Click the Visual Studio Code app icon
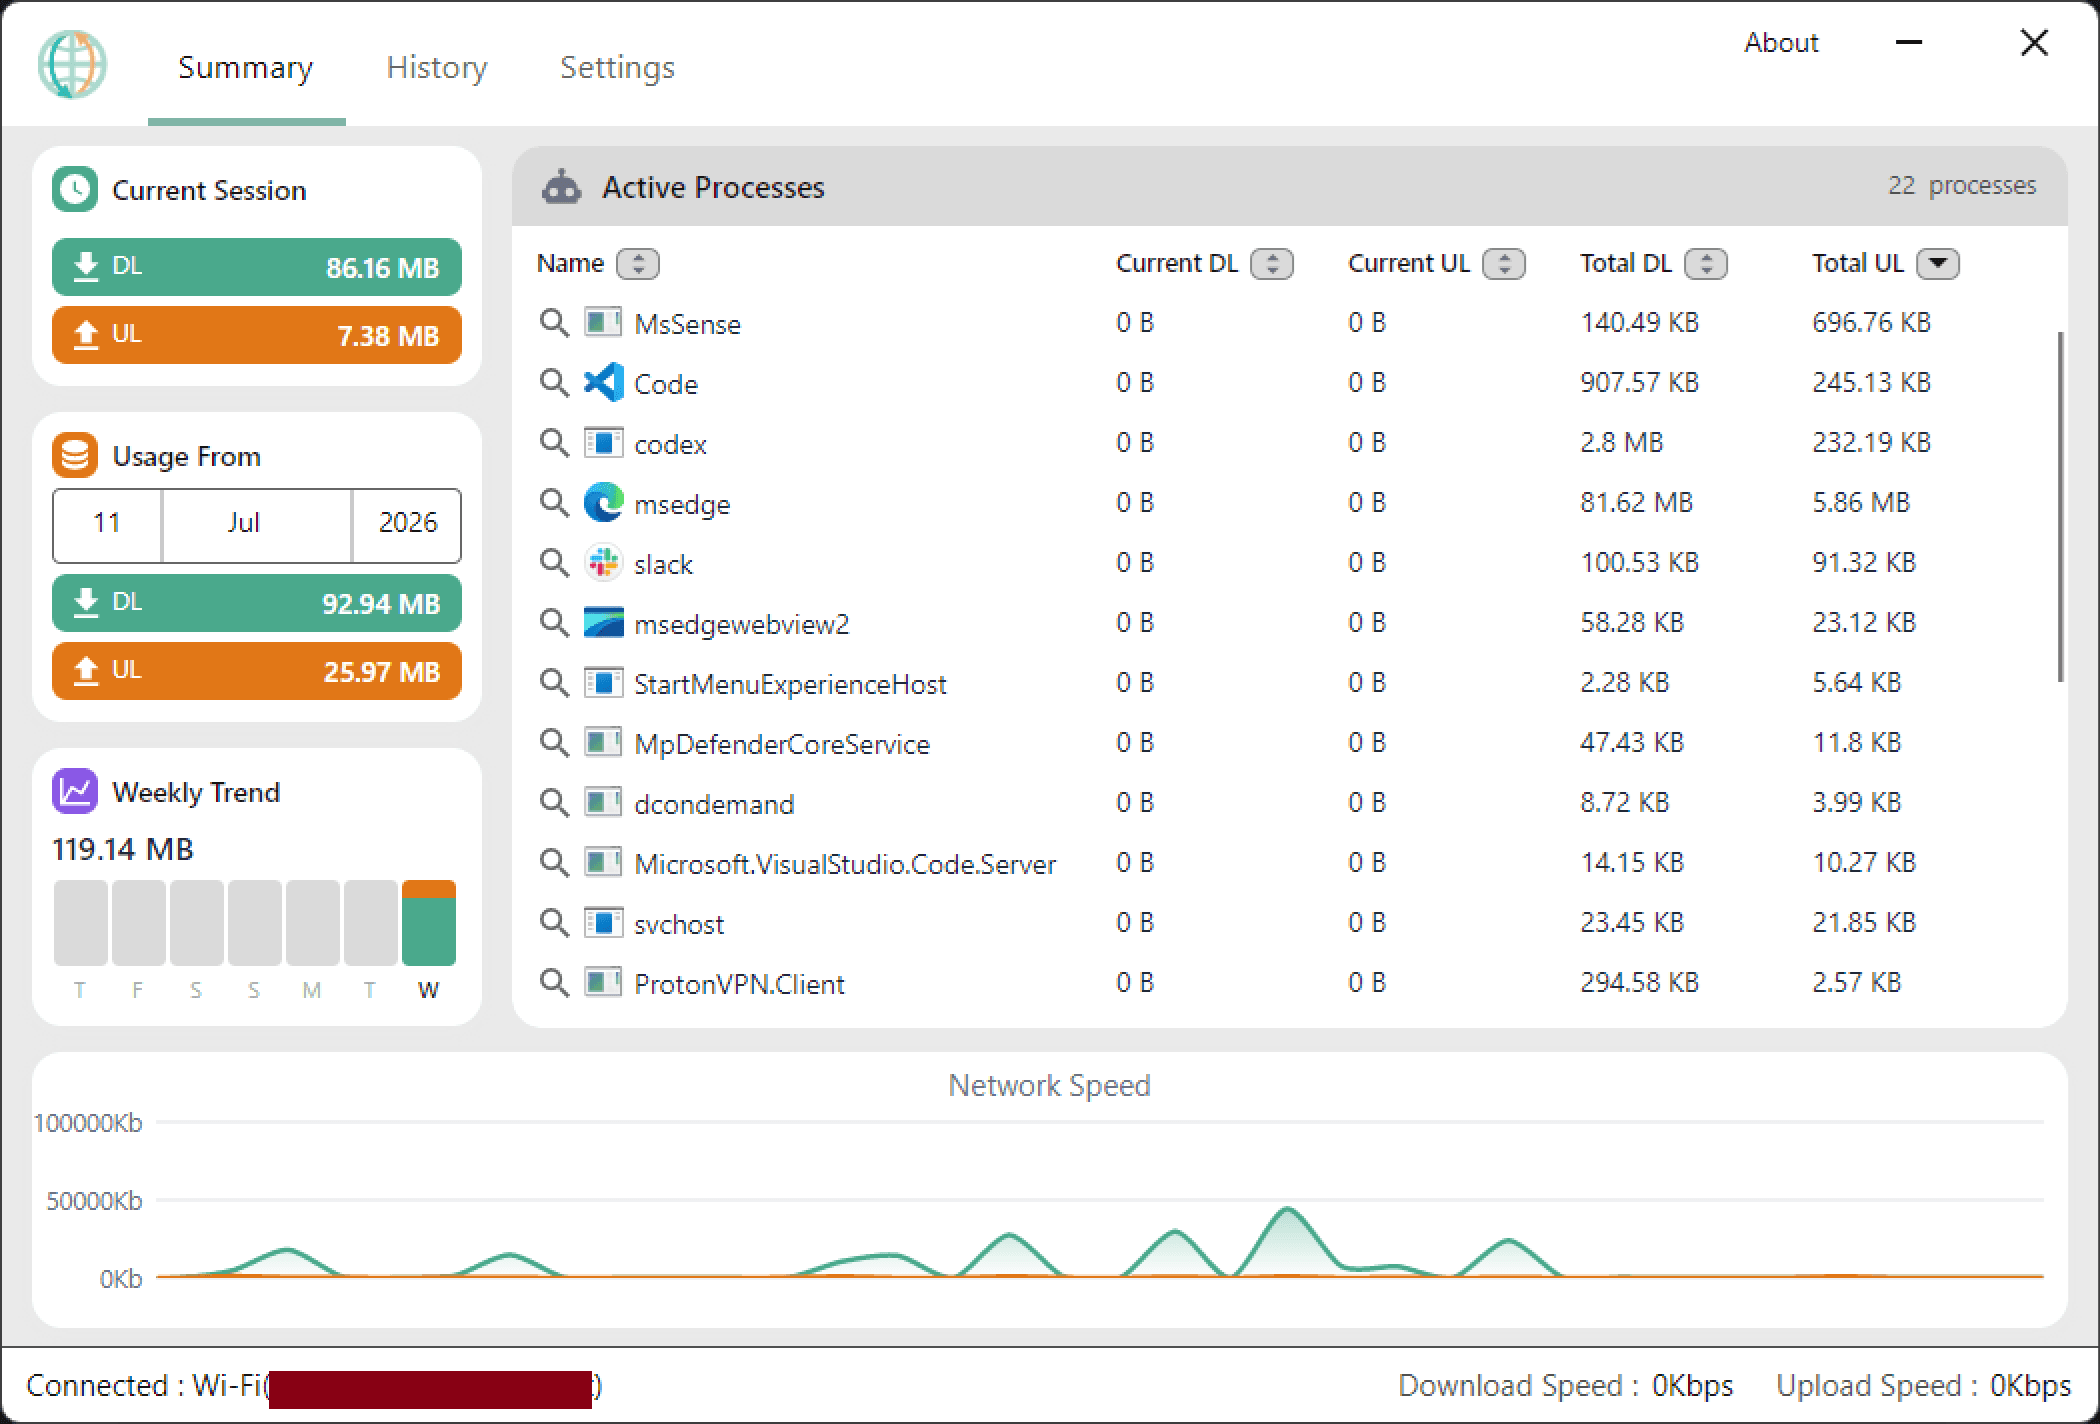The height and width of the screenshot is (1424, 2100). (604, 383)
